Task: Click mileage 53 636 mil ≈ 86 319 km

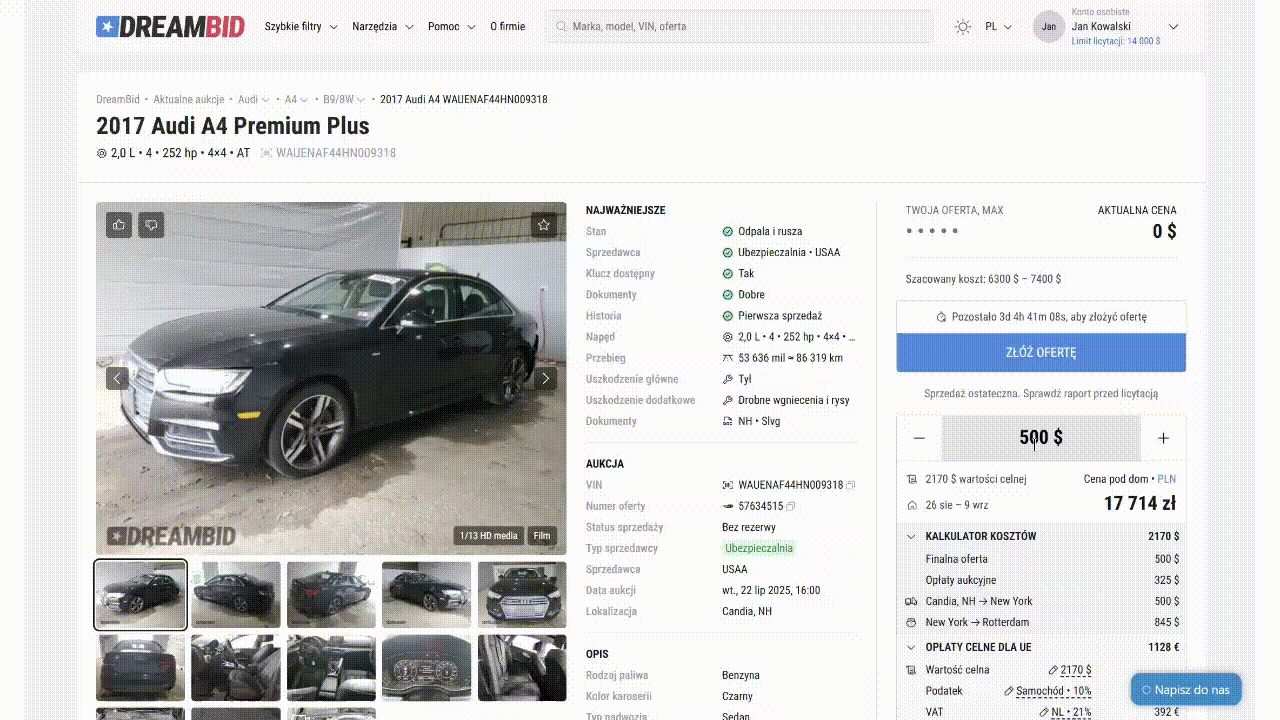Action: coord(790,358)
